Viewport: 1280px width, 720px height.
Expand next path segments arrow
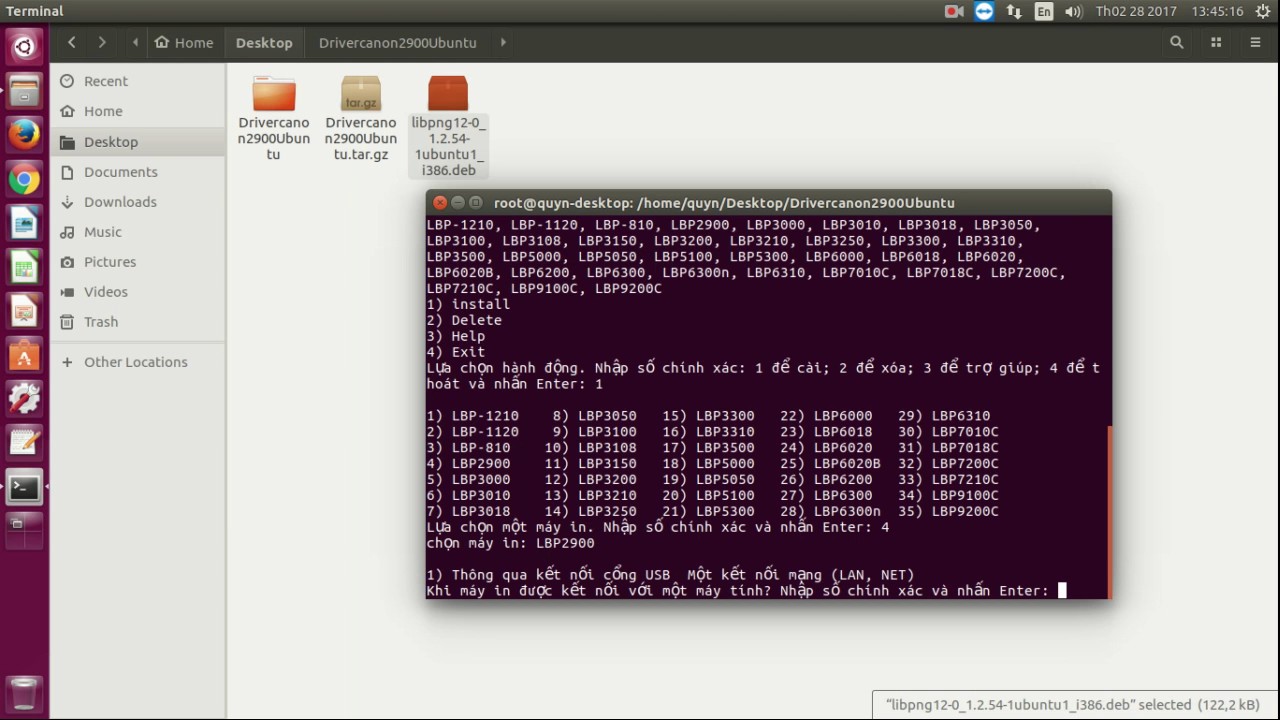point(503,42)
